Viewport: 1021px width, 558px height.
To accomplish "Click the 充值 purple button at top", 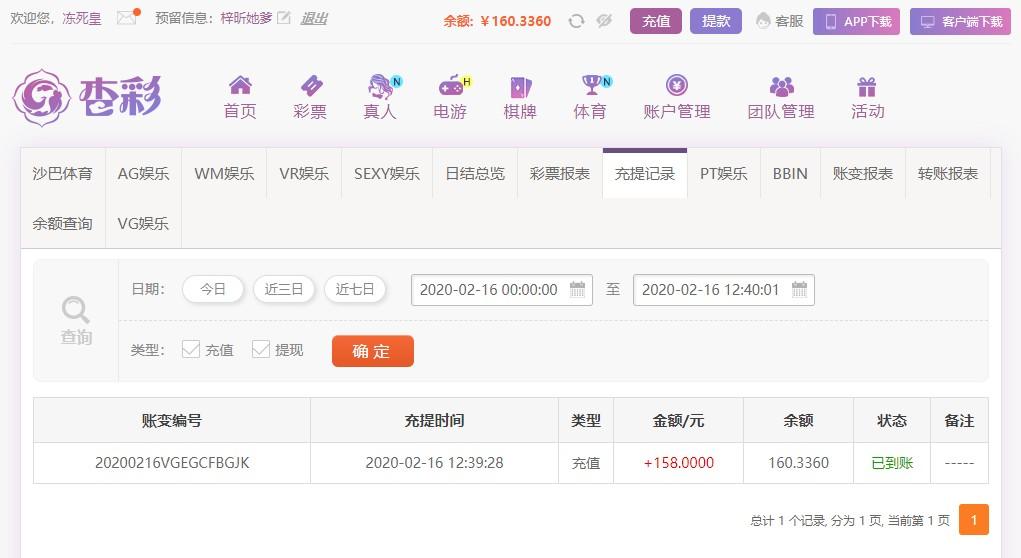I will tap(656, 21).
